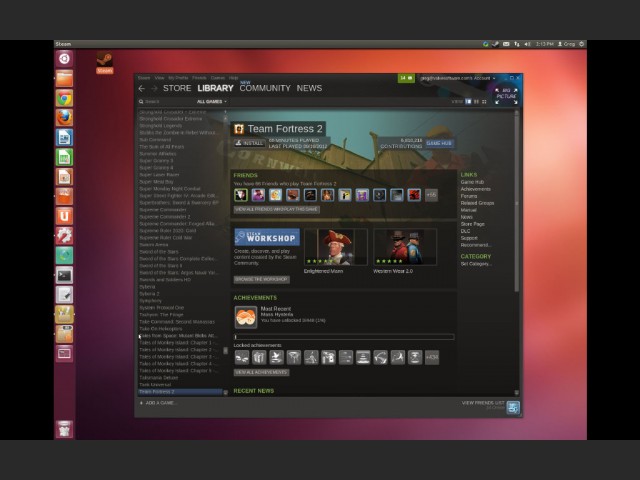Go to the STORE tab

(177, 88)
